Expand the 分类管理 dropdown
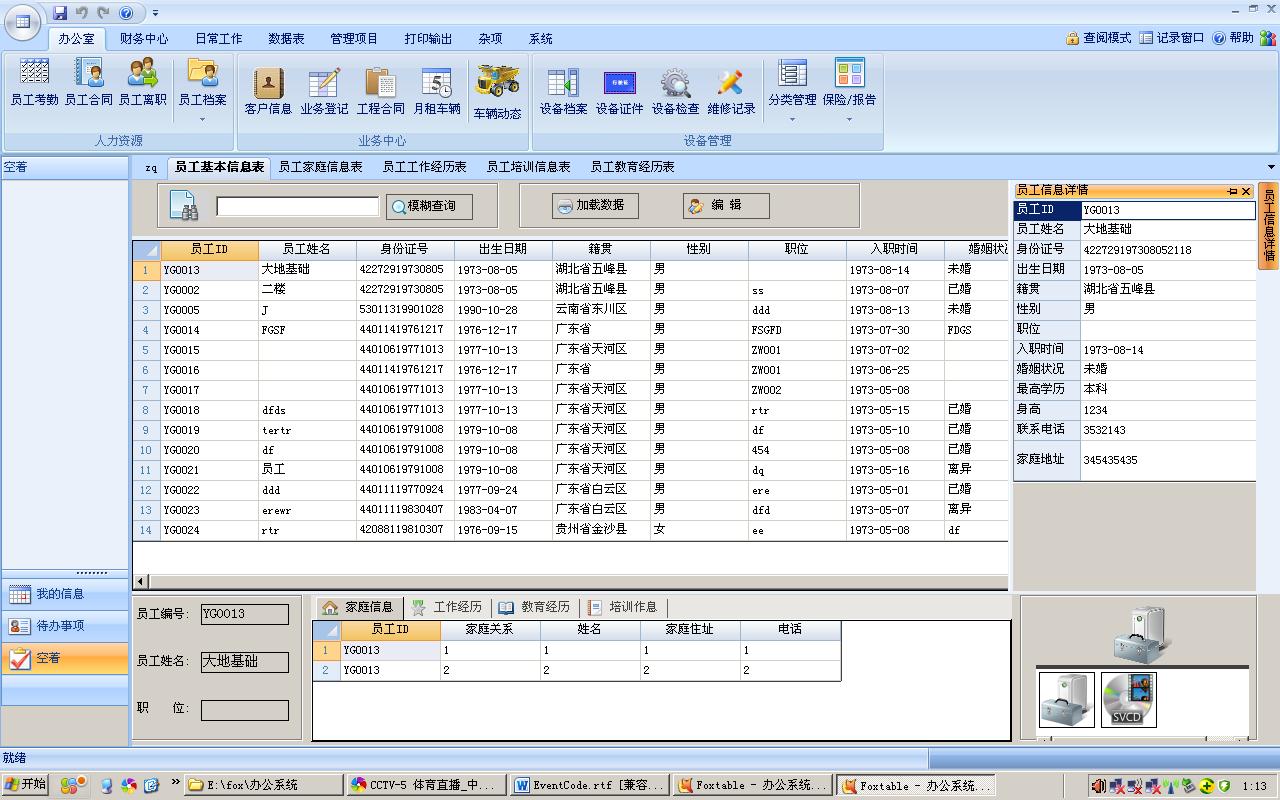The image size is (1280, 800). point(792,119)
